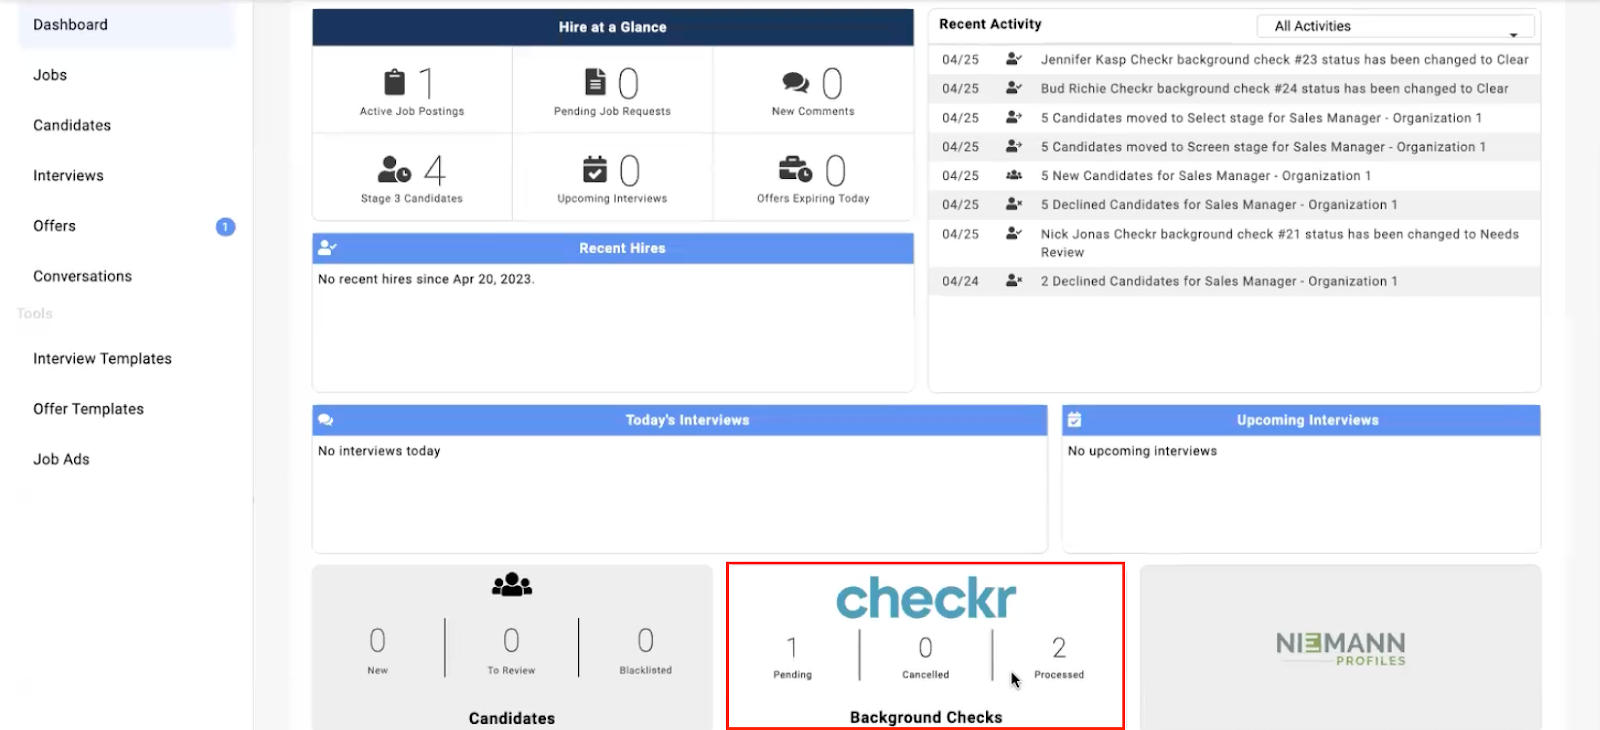Click the Blacklisted candidates count
Image resolution: width=1600 pixels, height=730 pixels.
coord(646,640)
